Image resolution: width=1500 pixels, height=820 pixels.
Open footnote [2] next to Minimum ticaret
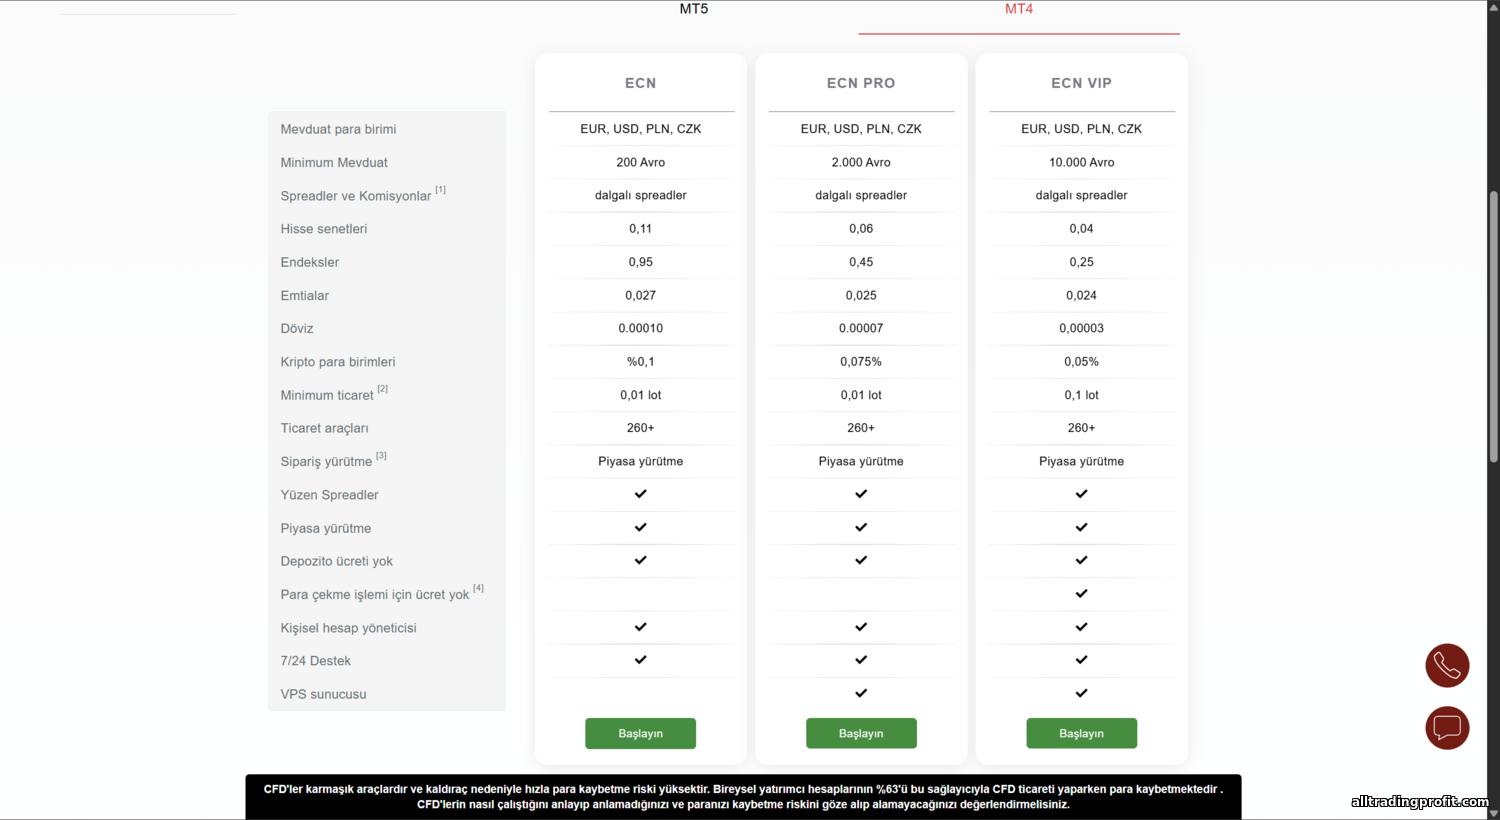tap(382, 389)
